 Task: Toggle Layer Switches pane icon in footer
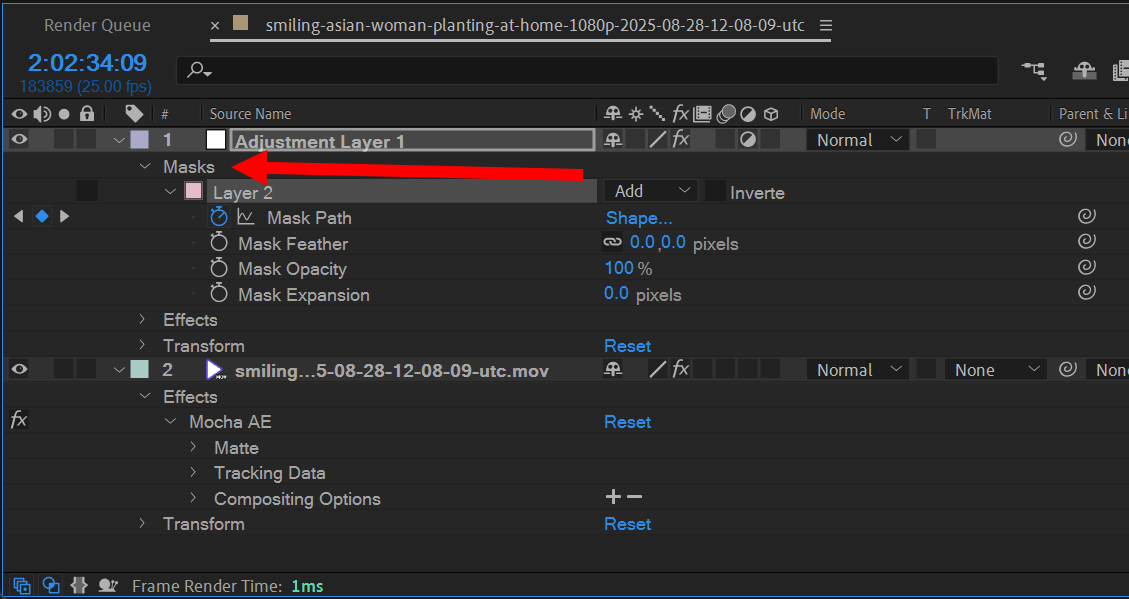coord(22,586)
